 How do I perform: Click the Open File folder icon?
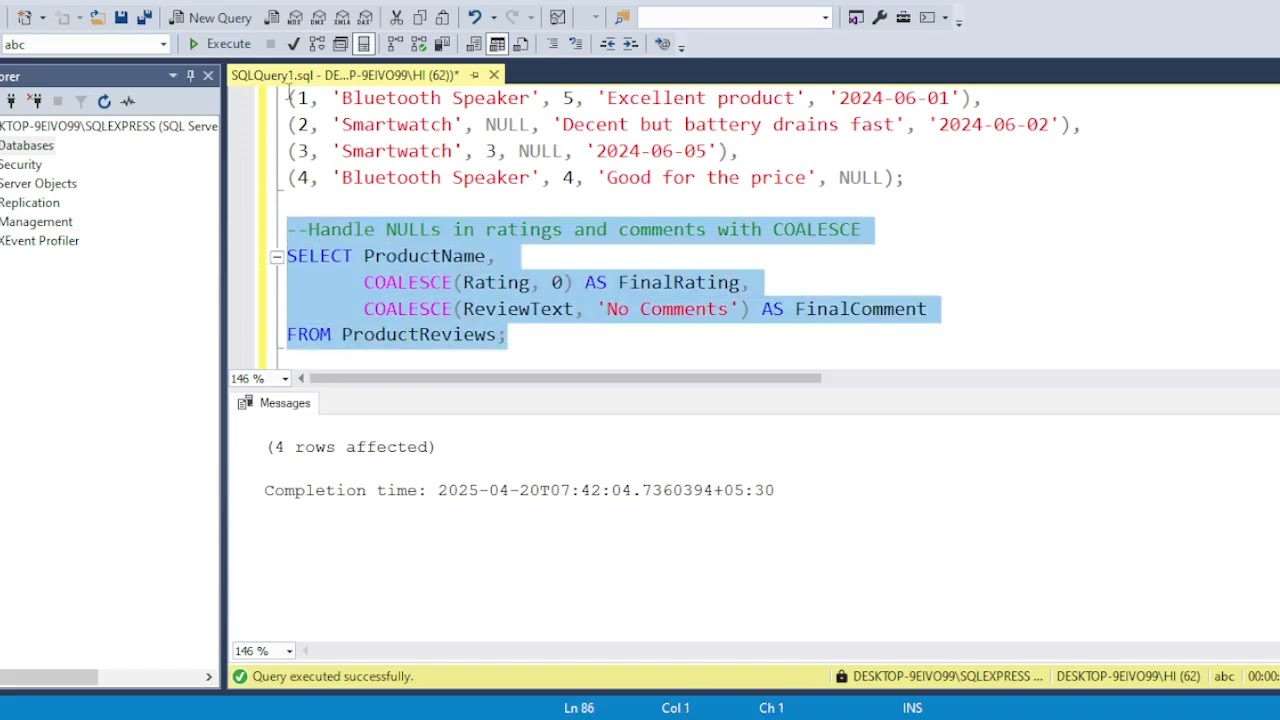point(97,17)
